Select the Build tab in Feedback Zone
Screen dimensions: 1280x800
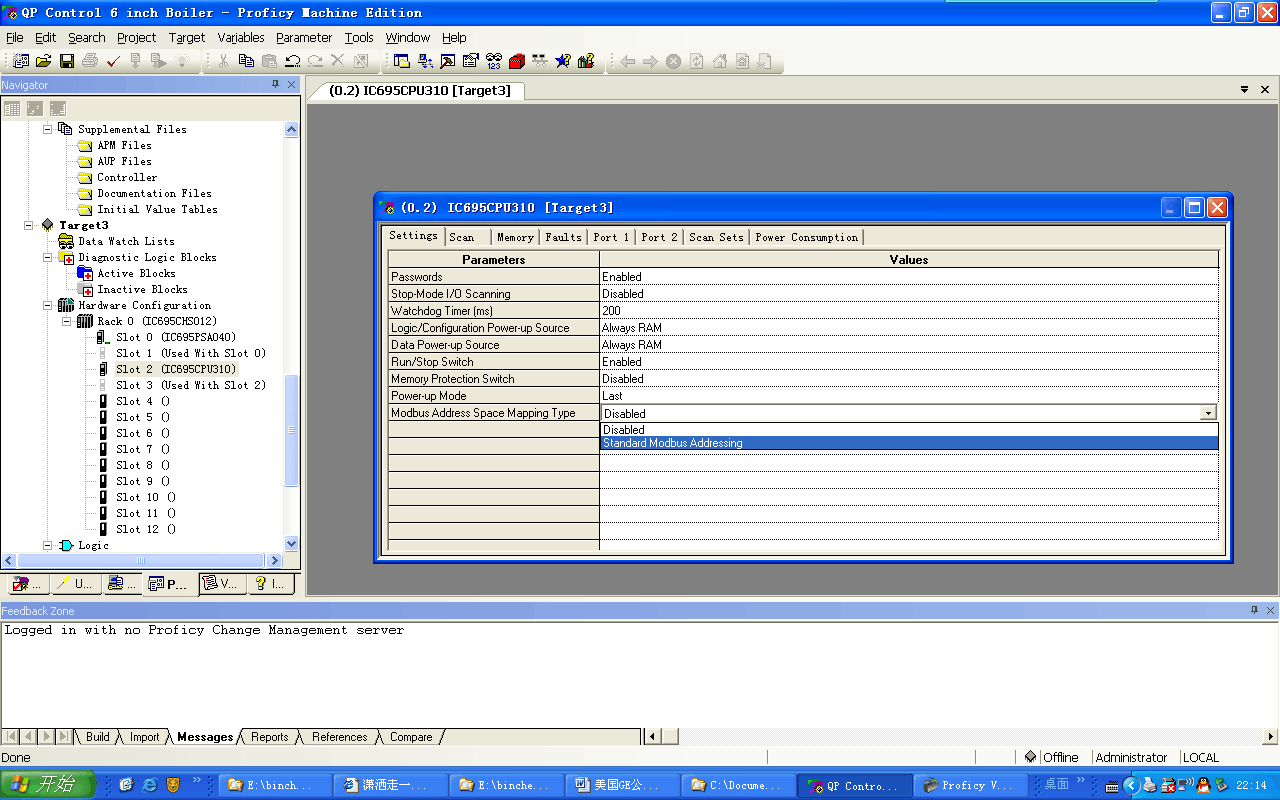pos(98,737)
